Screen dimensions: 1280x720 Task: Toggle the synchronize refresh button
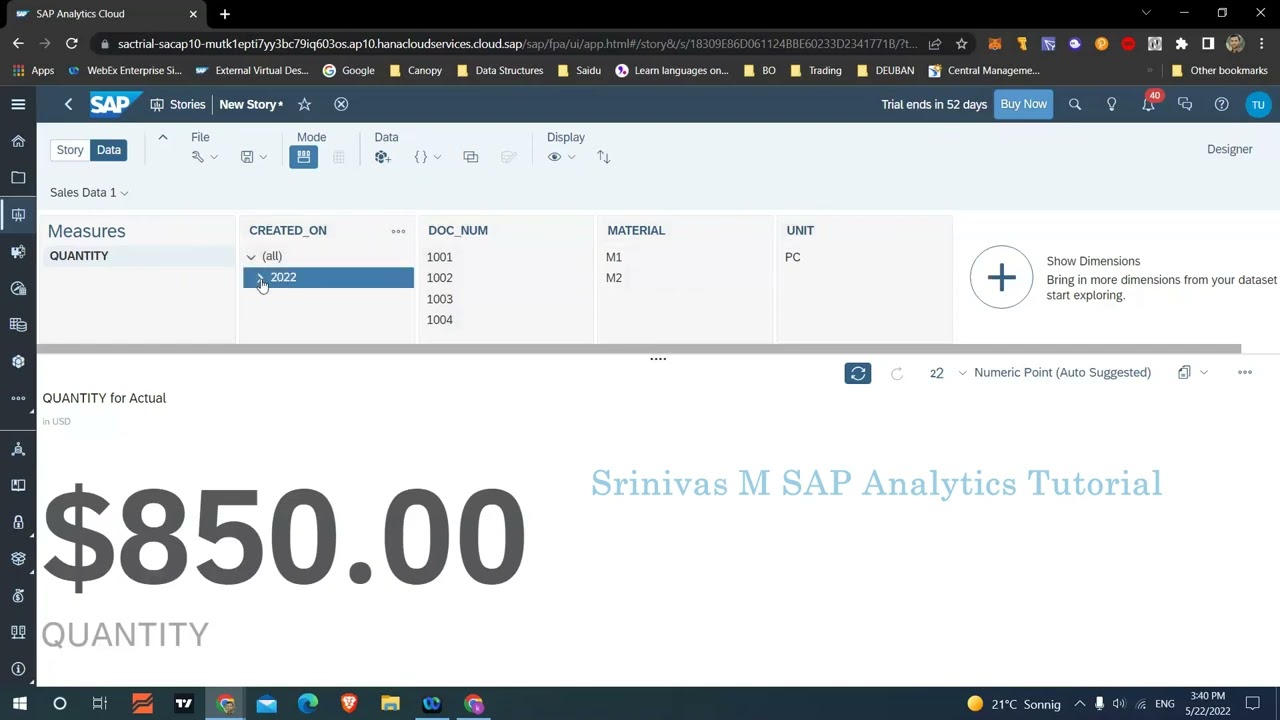[x=858, y=373]
